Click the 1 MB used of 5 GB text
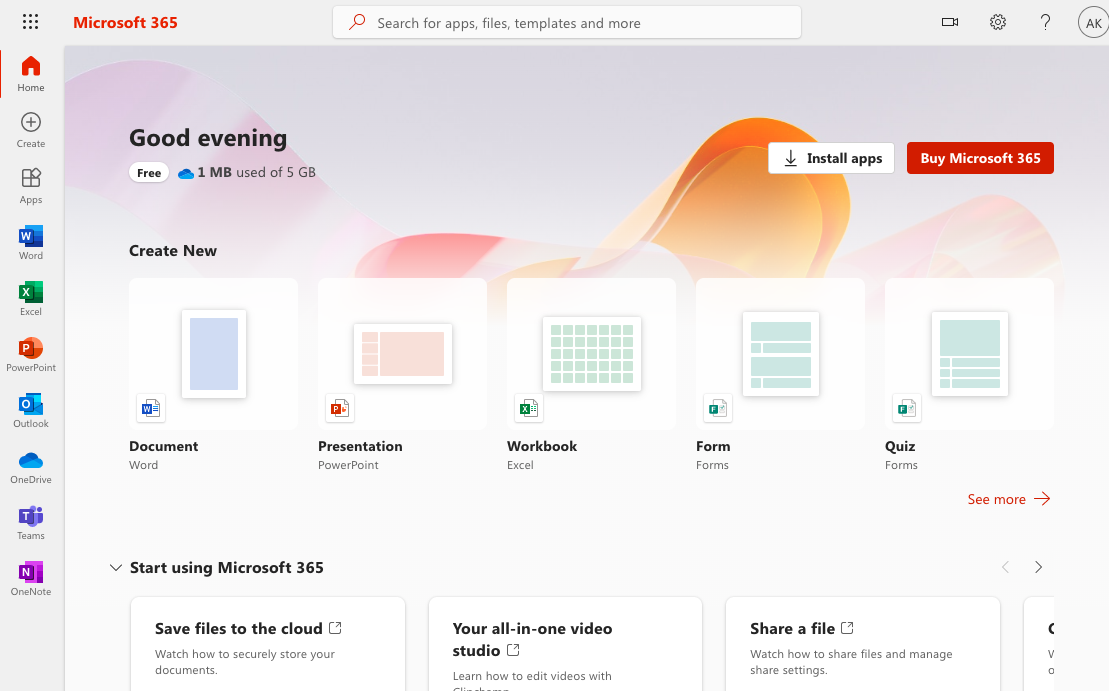1109x691 pixels. coord(256,173)
